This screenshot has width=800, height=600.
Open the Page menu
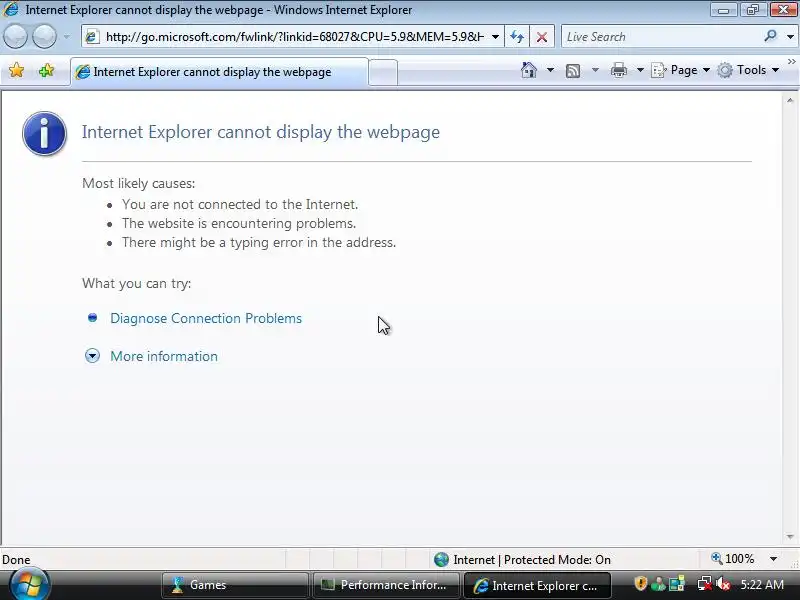(681, 70)
